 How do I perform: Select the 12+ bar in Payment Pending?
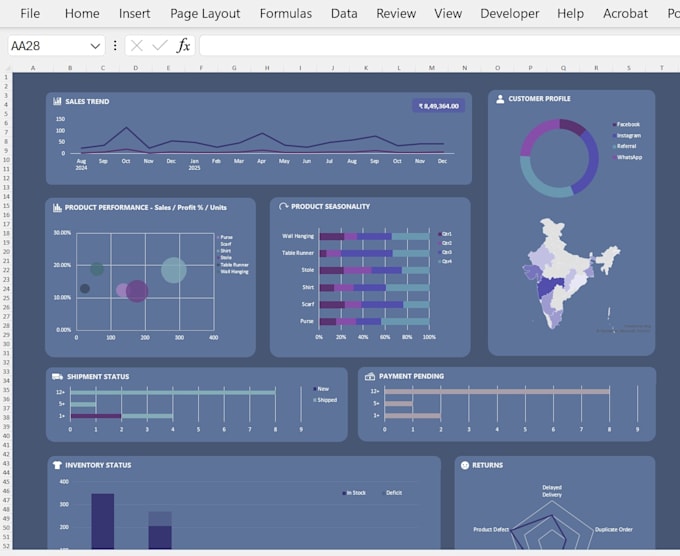click(497, 392)
